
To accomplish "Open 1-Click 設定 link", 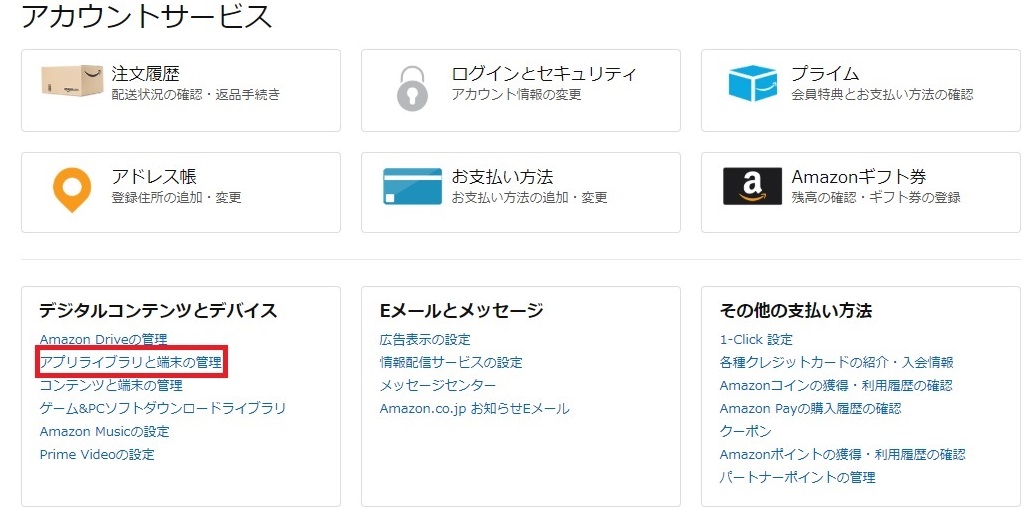I will point(756,339).
